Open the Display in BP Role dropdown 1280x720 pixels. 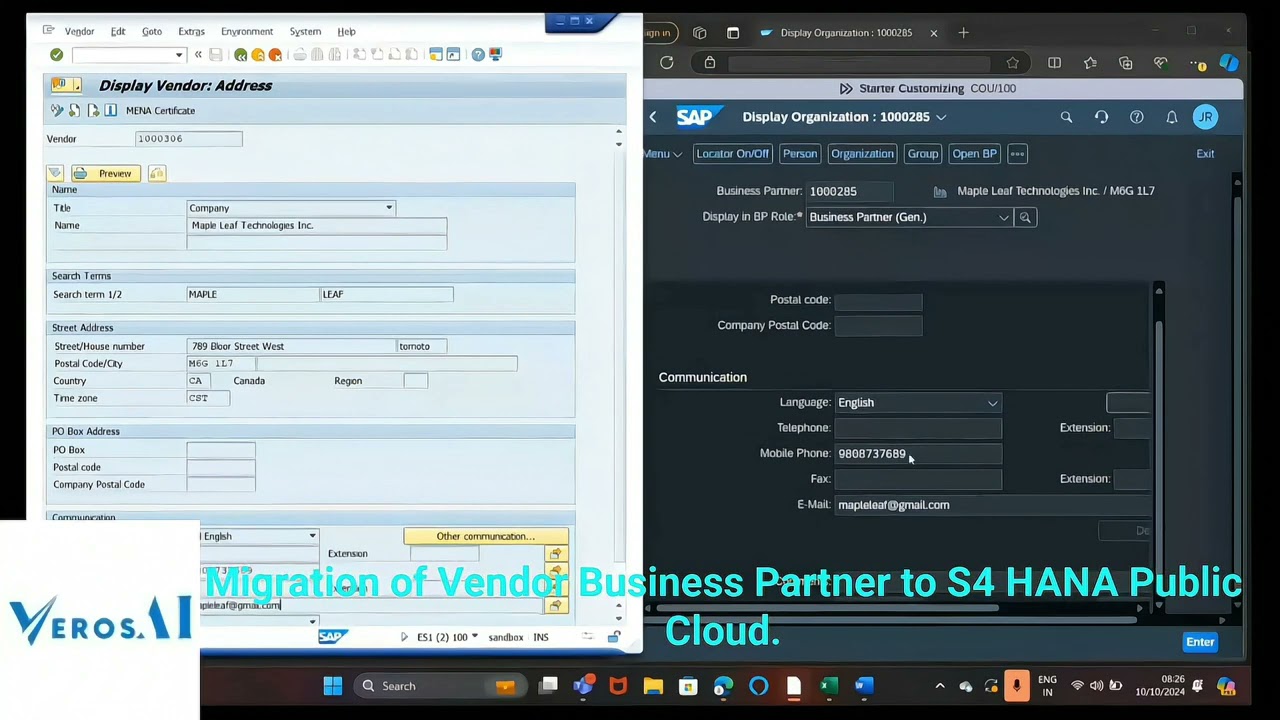[x=1004, y=217]
